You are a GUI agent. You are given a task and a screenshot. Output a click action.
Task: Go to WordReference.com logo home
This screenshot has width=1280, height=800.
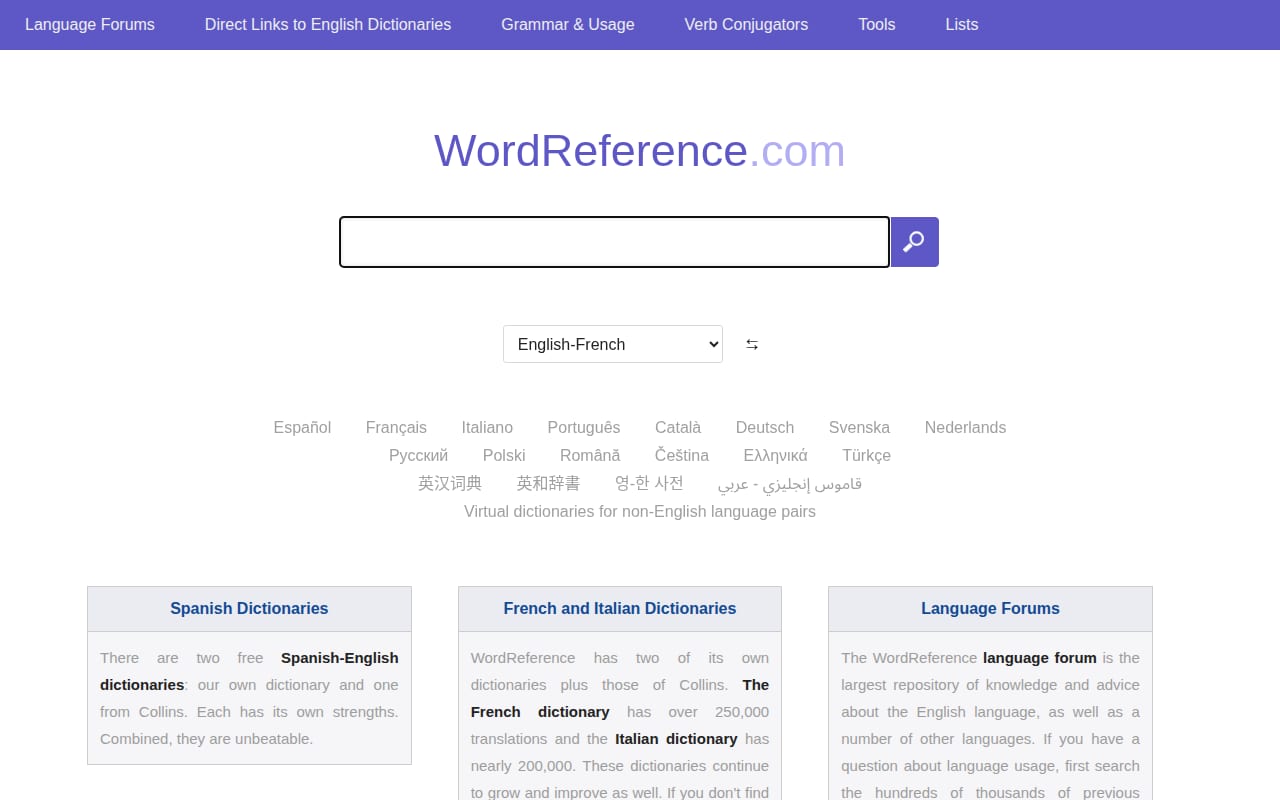click(x=640, y=151)
